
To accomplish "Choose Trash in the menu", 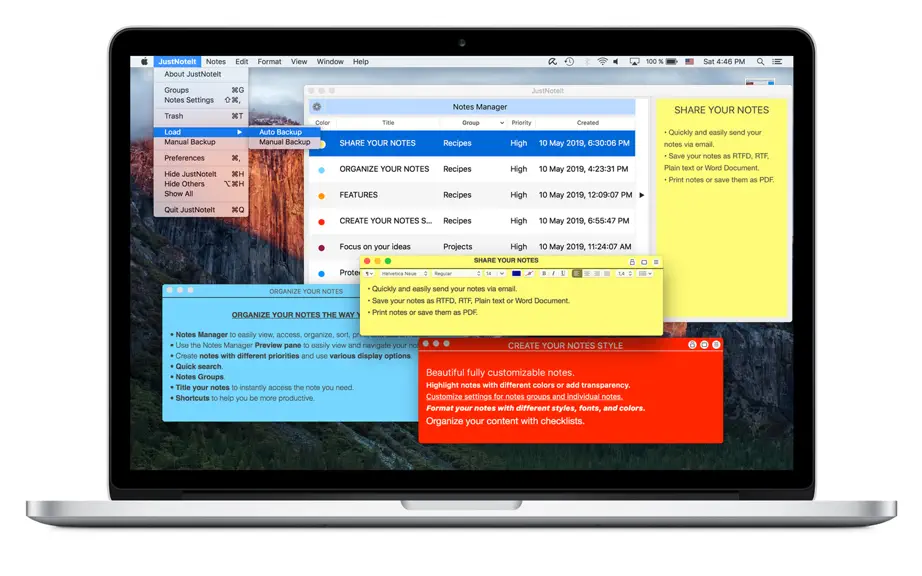I will 201,116.
